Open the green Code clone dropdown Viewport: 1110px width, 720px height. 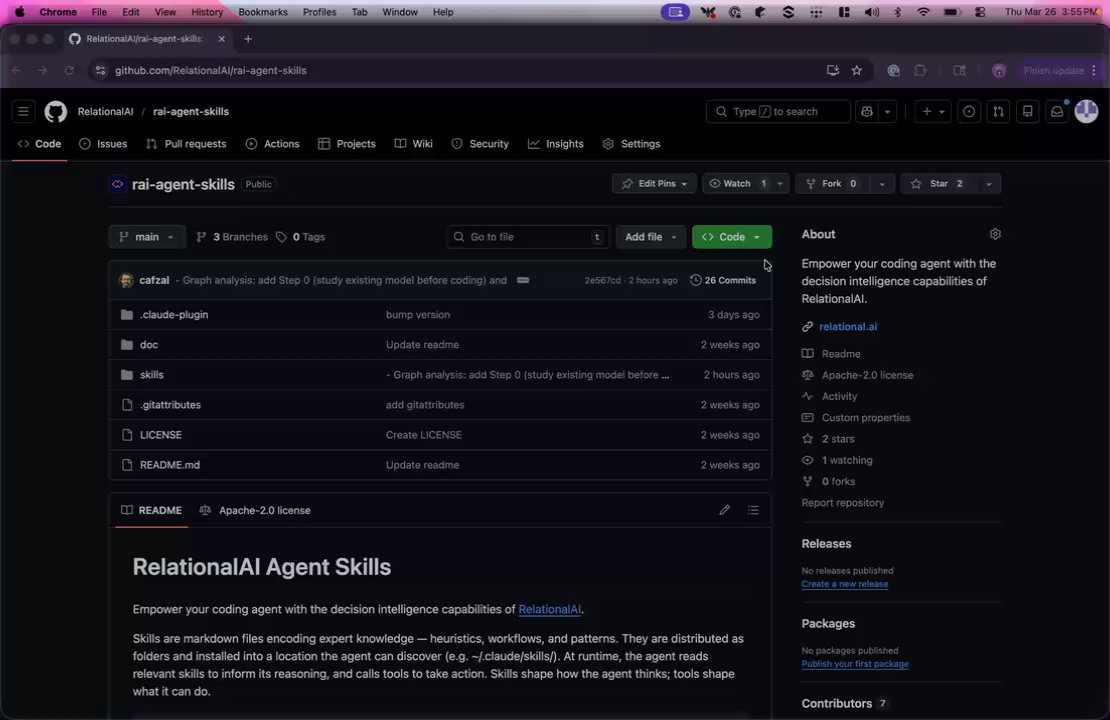point(731,236)
